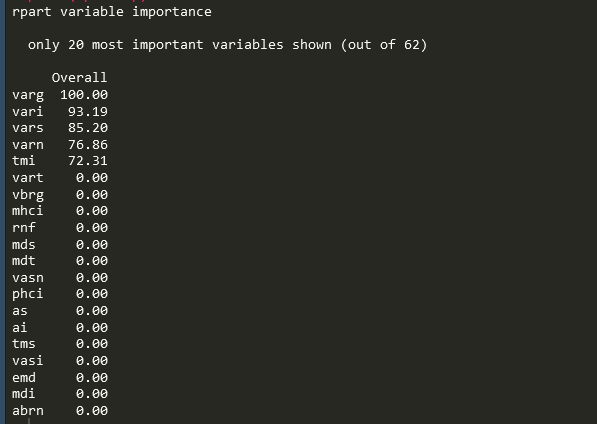The image size is (597, 424).
Task: Click the mhci variable name
Action: (x=27, y=210)
